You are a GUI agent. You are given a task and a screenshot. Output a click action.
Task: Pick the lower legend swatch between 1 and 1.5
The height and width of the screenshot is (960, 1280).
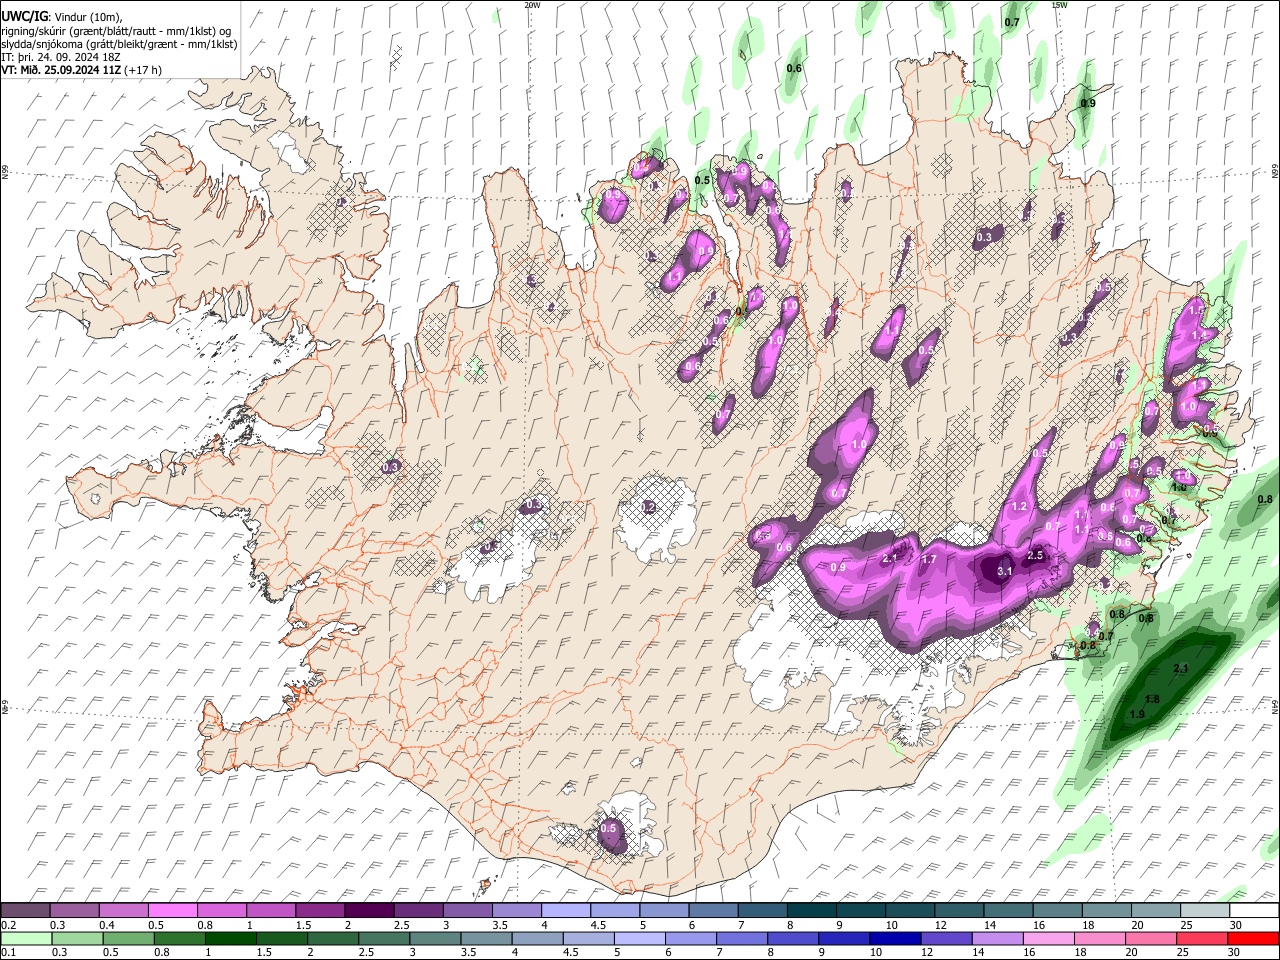pyautogui.click(x=231, y=938)
